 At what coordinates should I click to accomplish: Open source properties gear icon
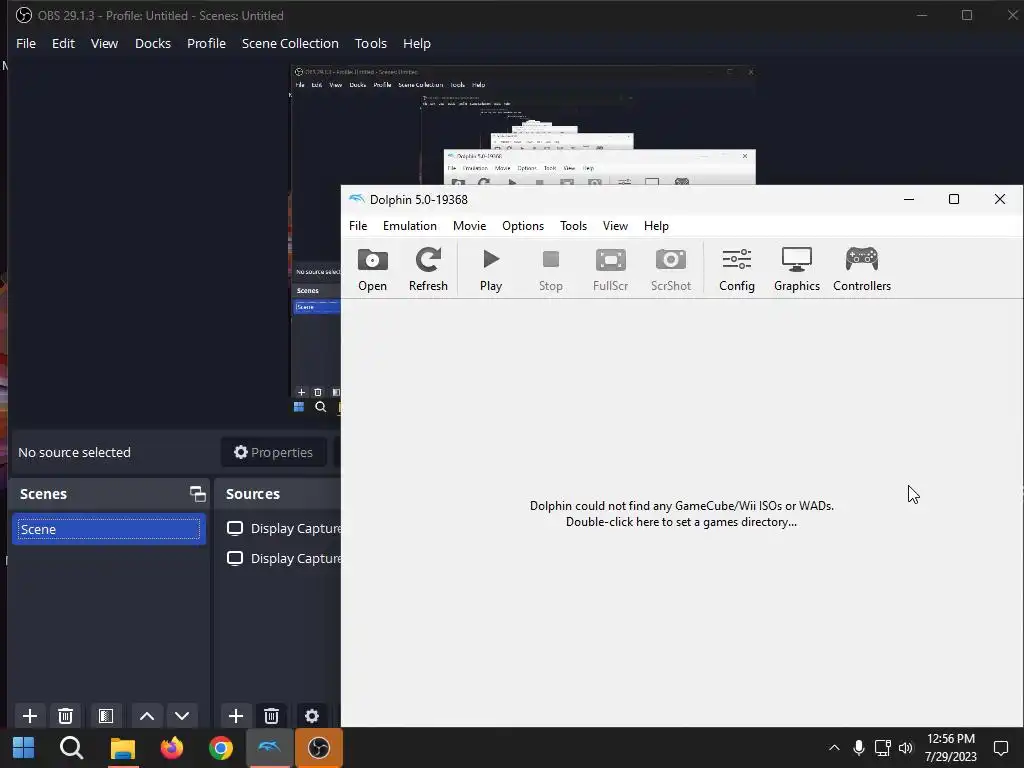tap(312, 716)
